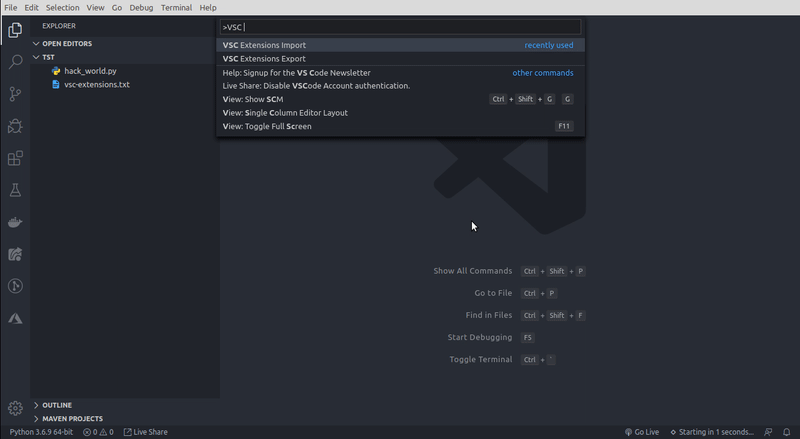Click the text file icon for vsc-extensions.txt
This screenshot has width=800, height=439.
click(x=56, y=85)
